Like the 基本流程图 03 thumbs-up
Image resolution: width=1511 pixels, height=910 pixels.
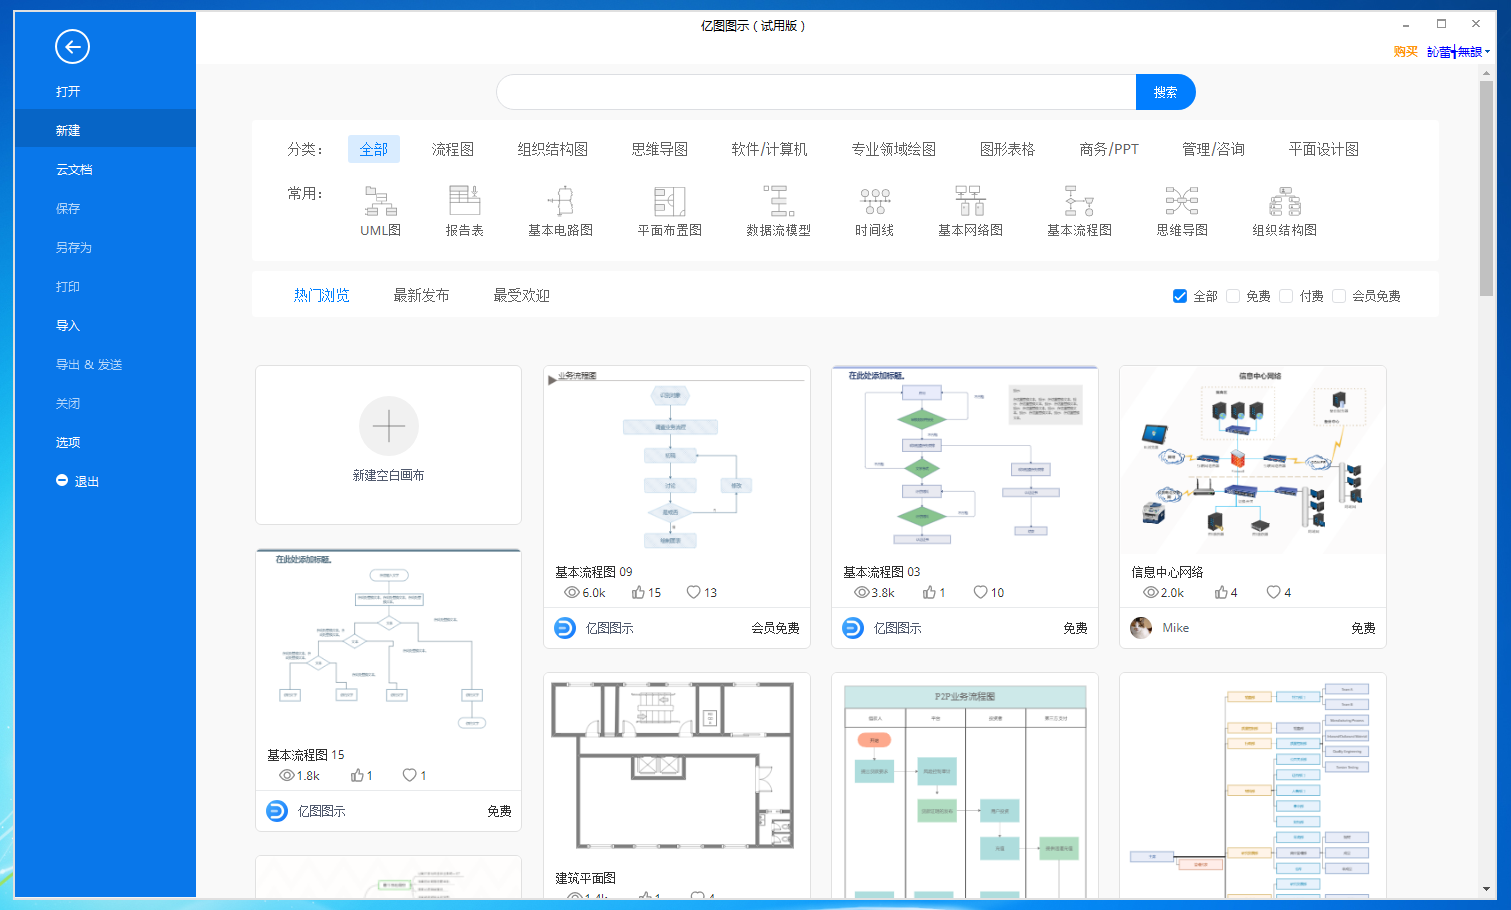coord(929,592)
